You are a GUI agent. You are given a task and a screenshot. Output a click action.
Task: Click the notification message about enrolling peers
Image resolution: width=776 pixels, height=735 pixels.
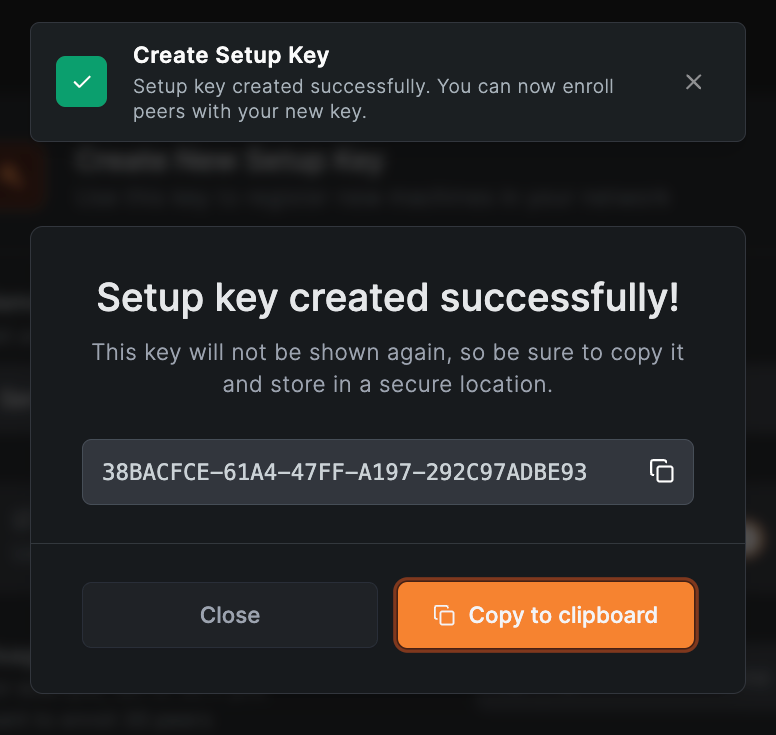373,98
